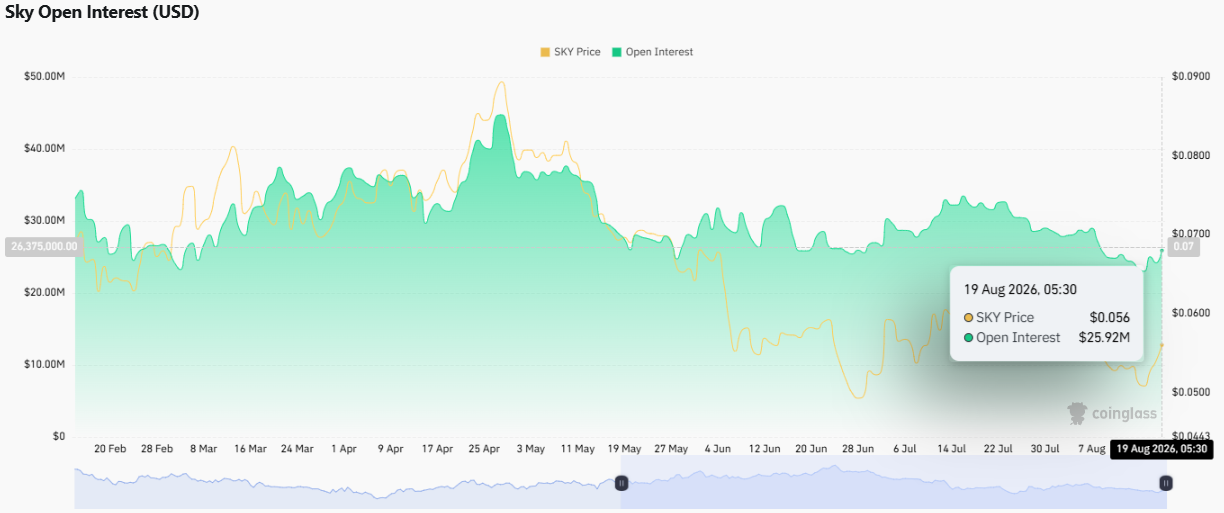1224x513 pixels.
Task: Toggle the SKY Price legend series
Action: click(570, 52)
